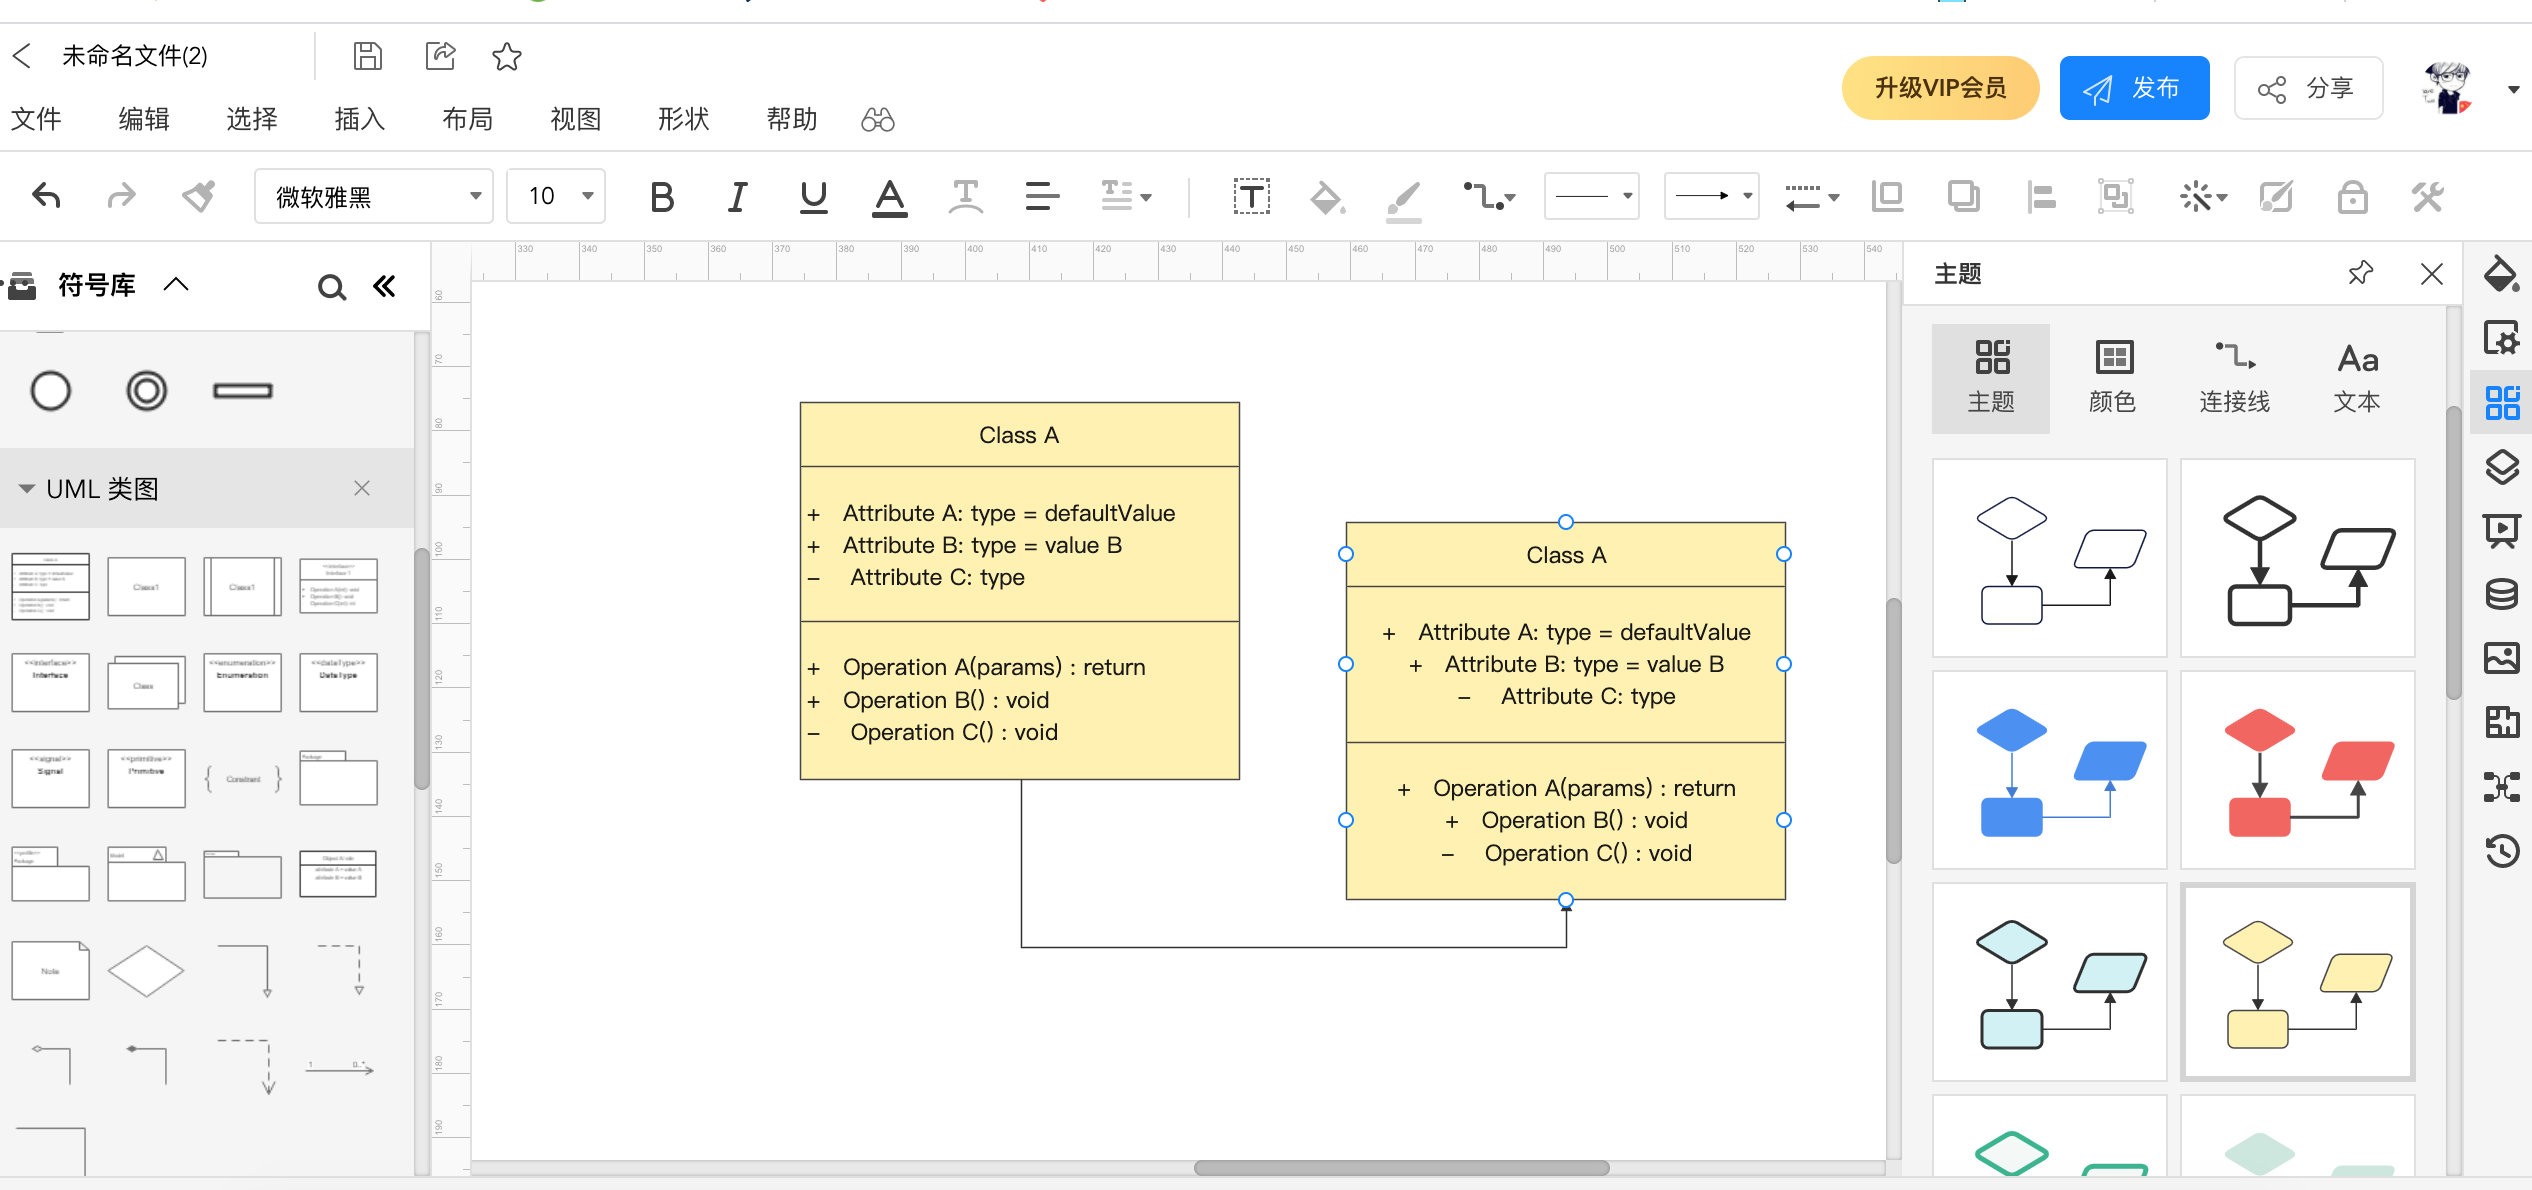Open the 插入 menu
2532x1190 pixels.
(359, 120)
